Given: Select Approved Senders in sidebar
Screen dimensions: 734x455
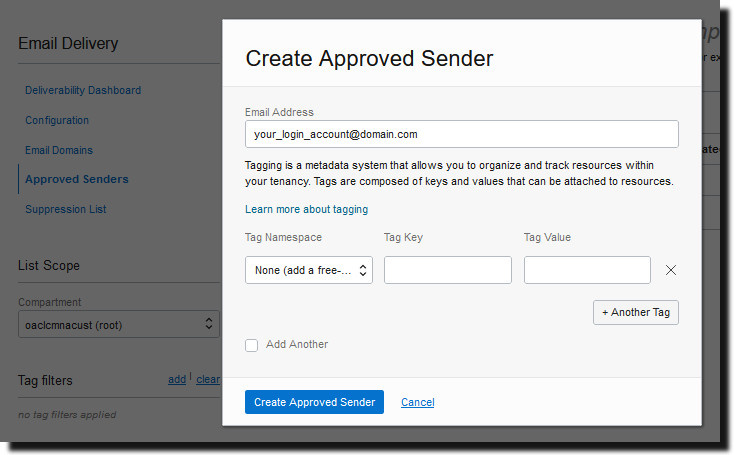Looking at the screenshot, I should 77,179.
